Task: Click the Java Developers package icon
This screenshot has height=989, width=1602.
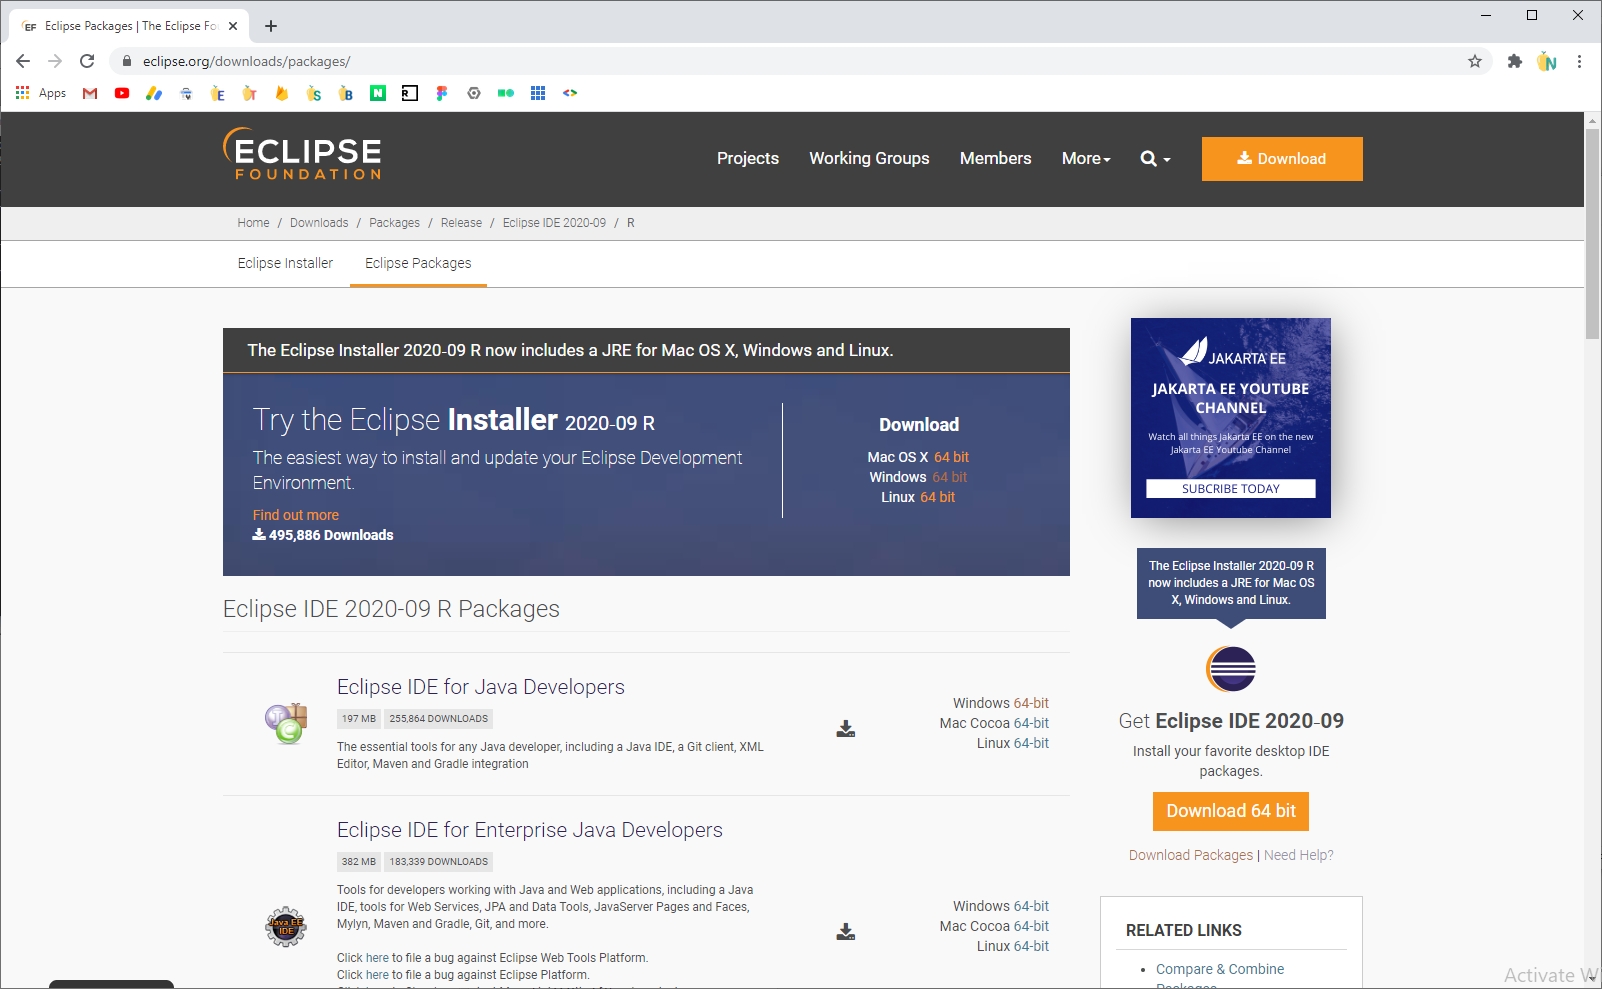Action: [286, 723]
